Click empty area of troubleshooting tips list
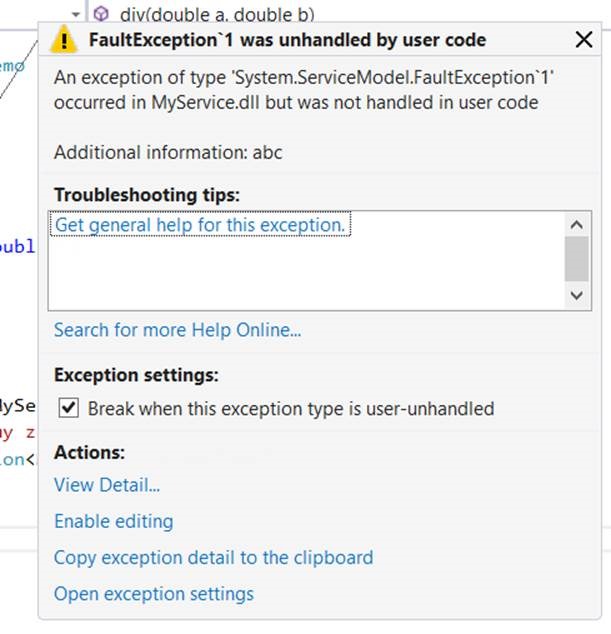The height and width of the screenshot is (634, 611). coord(300,275)
